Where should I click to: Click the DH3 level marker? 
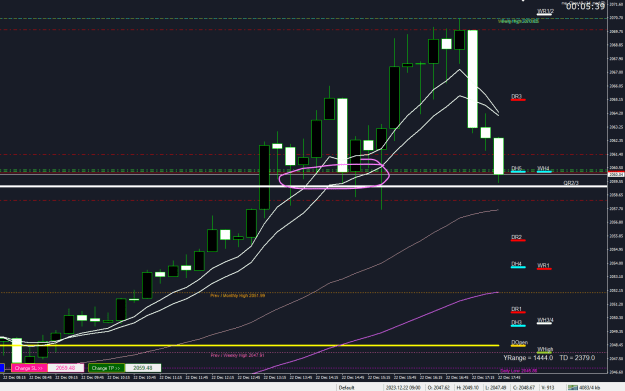[x=517, y=323]
